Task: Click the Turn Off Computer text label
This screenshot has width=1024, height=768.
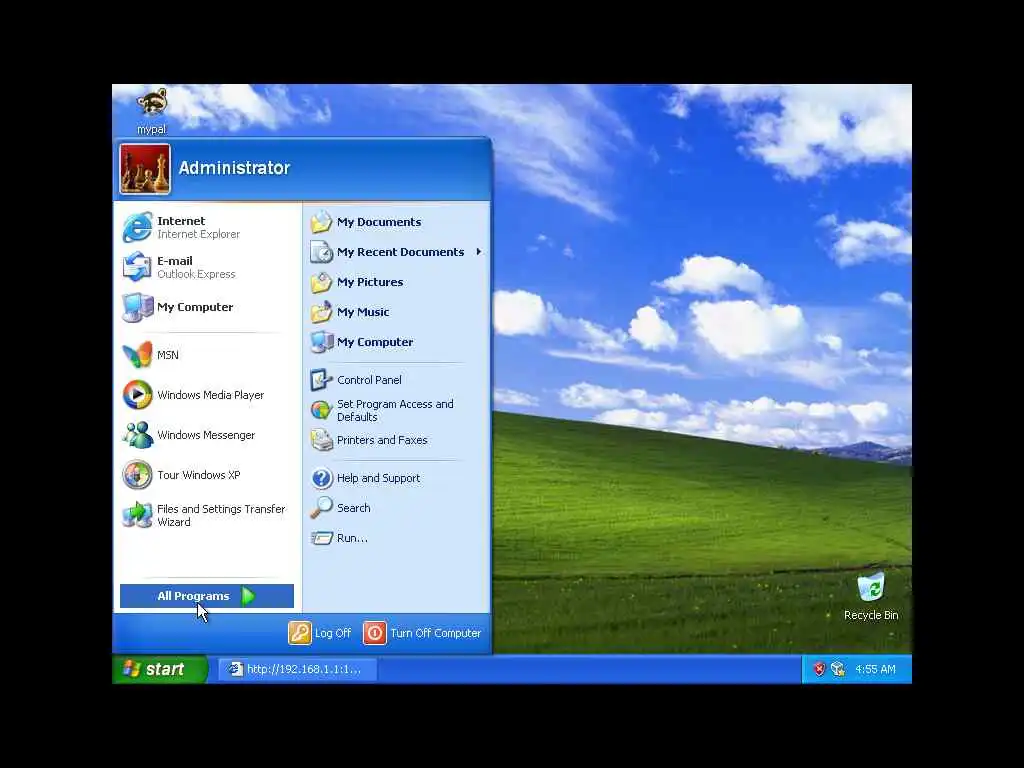Action: pos(436,633)
